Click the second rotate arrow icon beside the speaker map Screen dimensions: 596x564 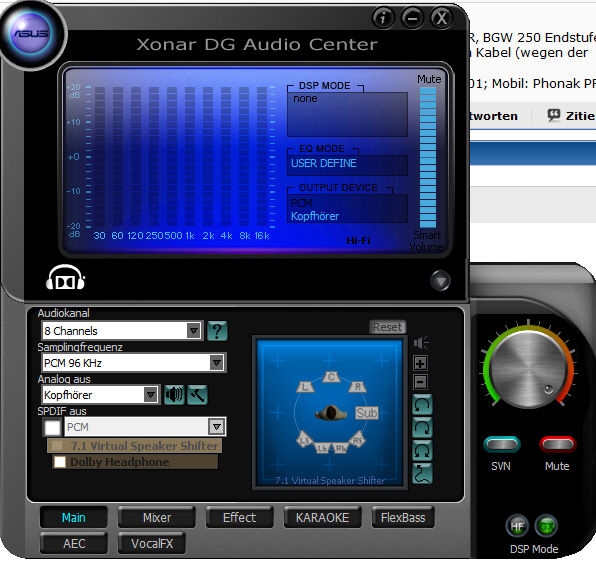(422, 428)
